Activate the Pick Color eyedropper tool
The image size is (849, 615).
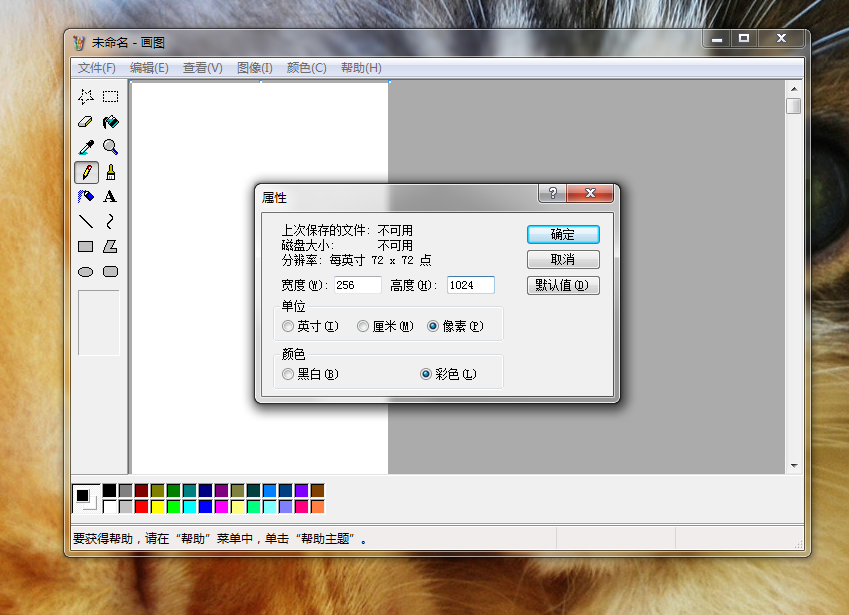click(x=86, y=147)
